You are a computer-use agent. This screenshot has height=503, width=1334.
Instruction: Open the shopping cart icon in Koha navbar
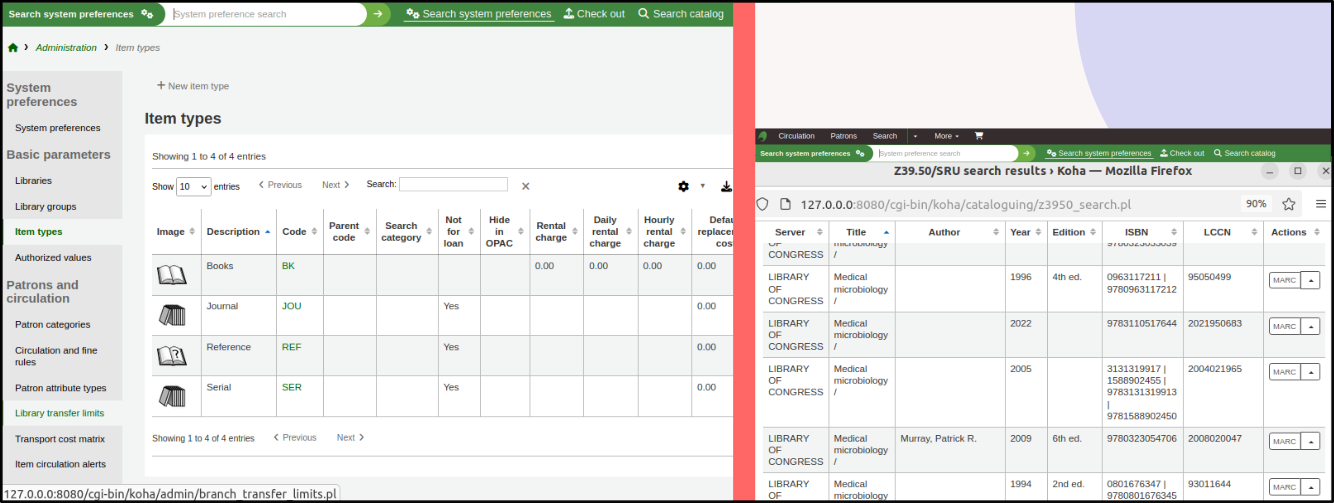tap(978, 136)
